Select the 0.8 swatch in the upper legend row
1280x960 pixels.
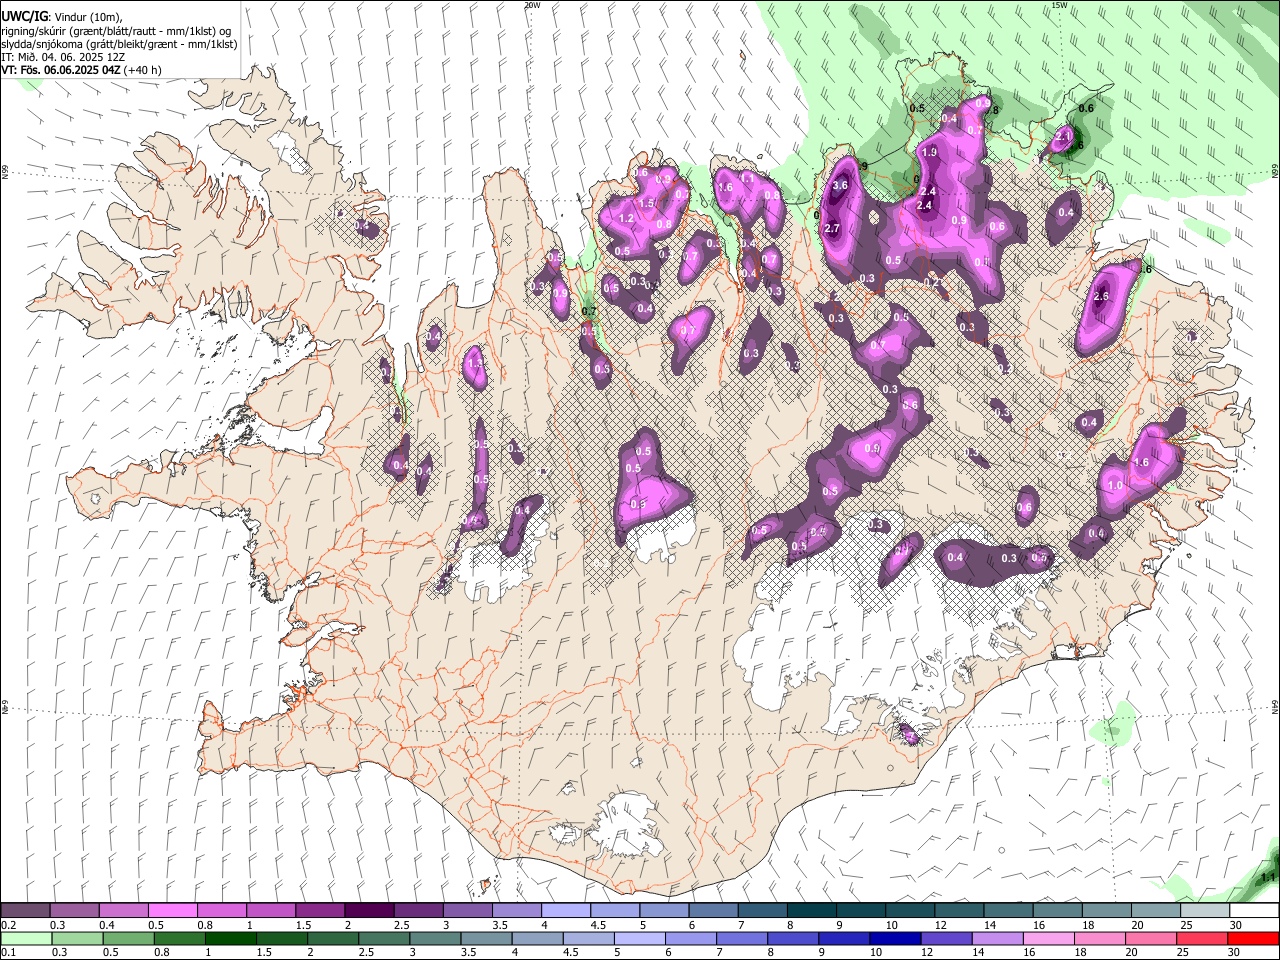221,910
